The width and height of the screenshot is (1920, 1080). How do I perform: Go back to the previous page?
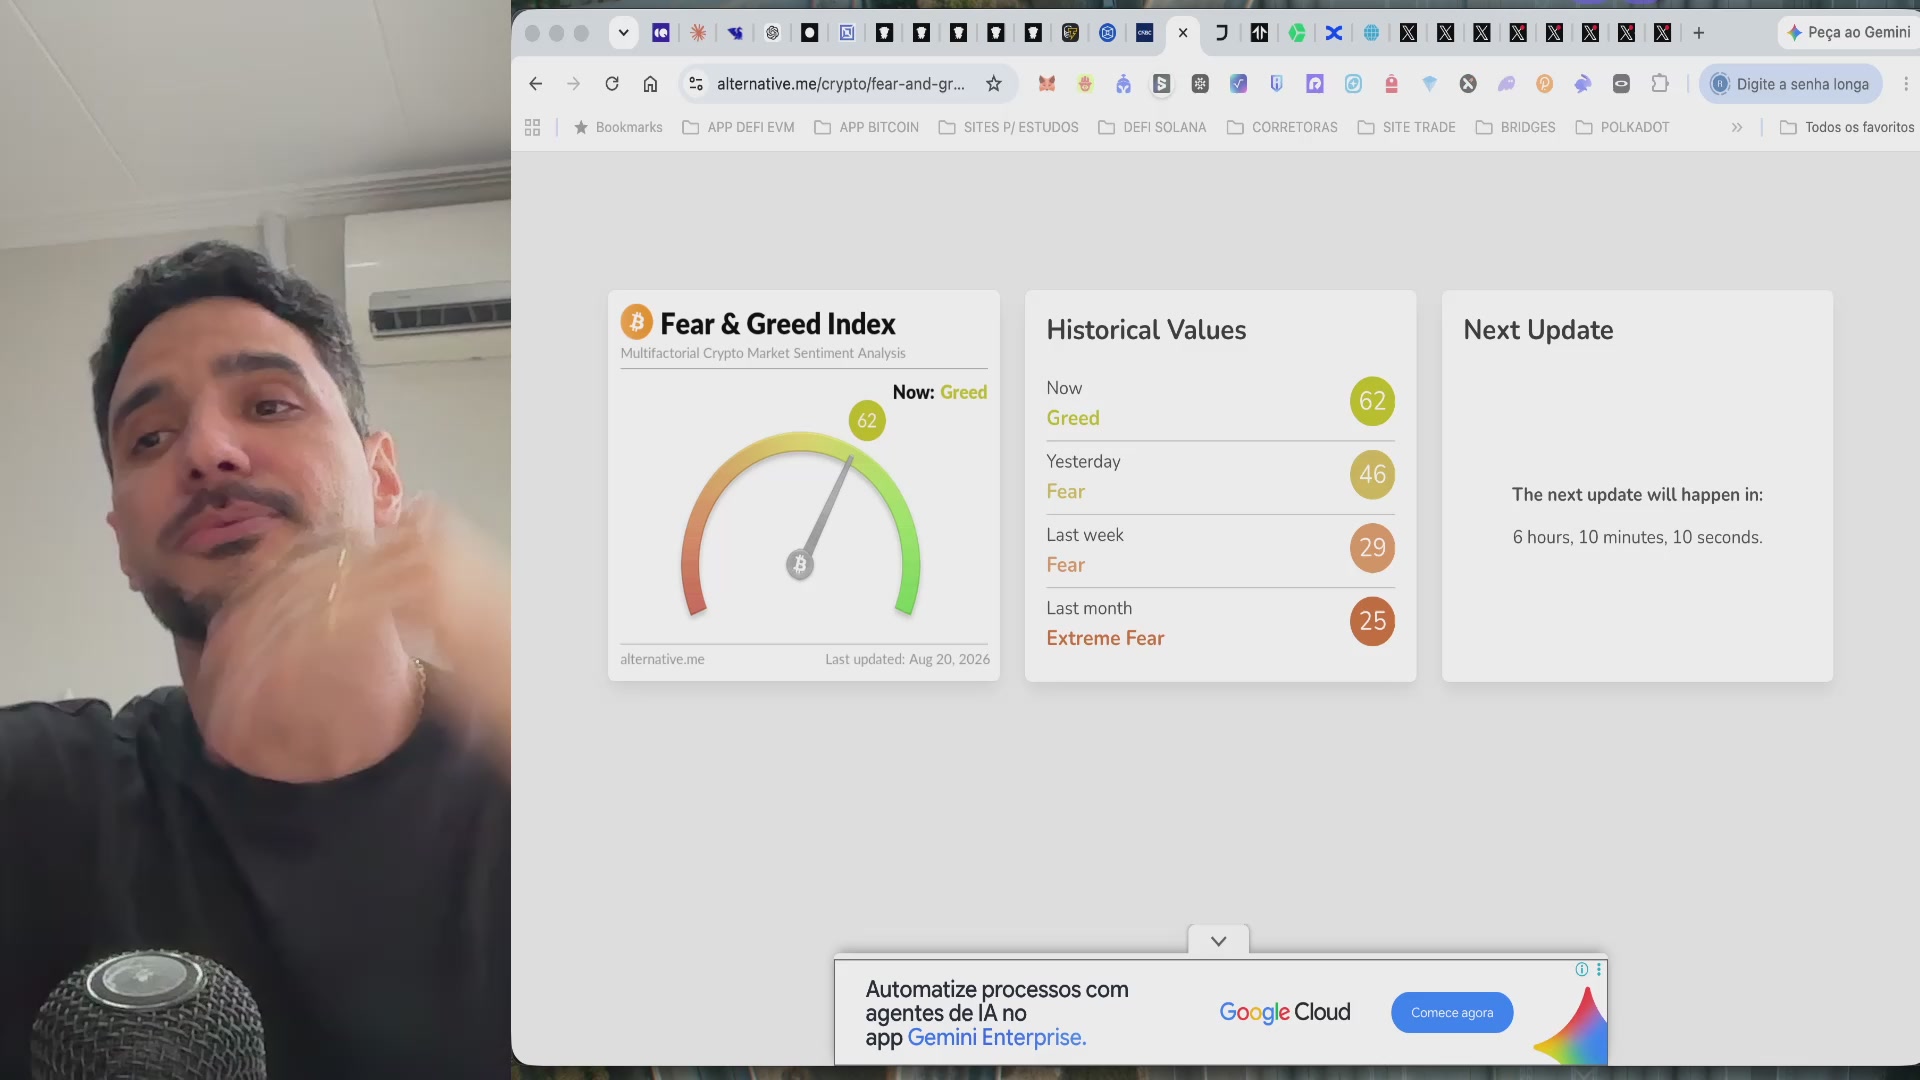pos(536,84)
